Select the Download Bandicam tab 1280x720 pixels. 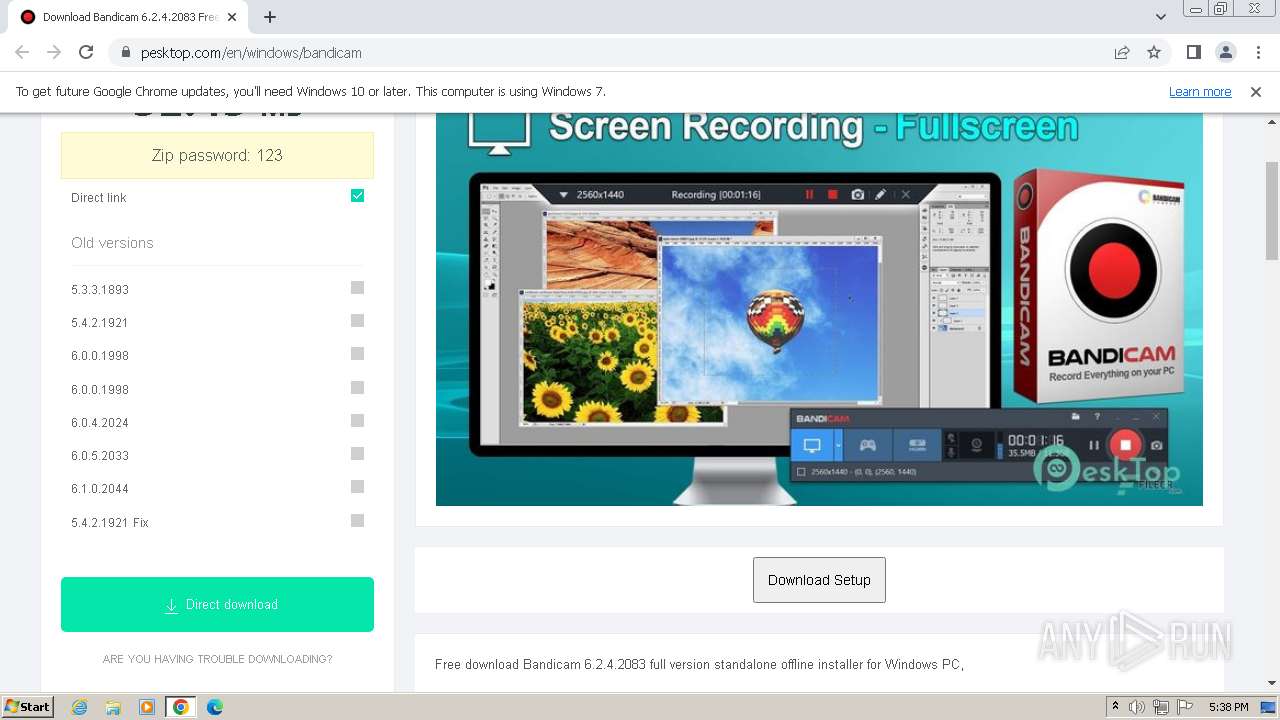[x=130, y=17]
